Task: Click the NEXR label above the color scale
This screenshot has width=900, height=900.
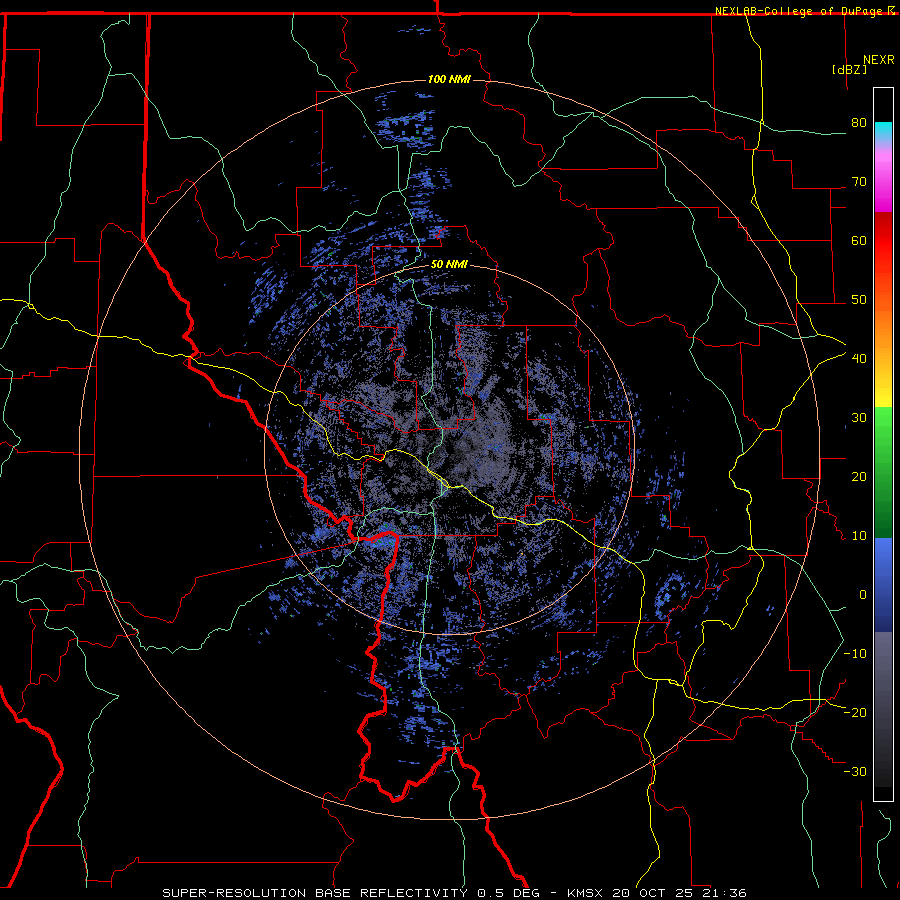Action: pyautogui.click(x=879, y=60)
